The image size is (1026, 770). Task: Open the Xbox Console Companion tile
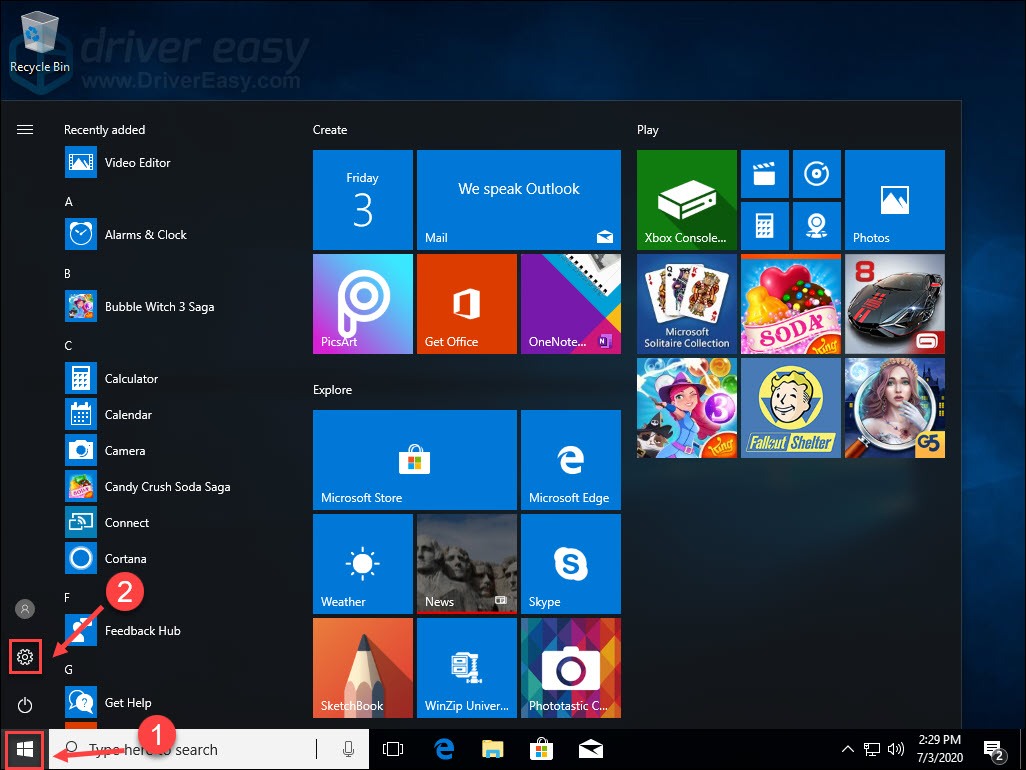686,200
